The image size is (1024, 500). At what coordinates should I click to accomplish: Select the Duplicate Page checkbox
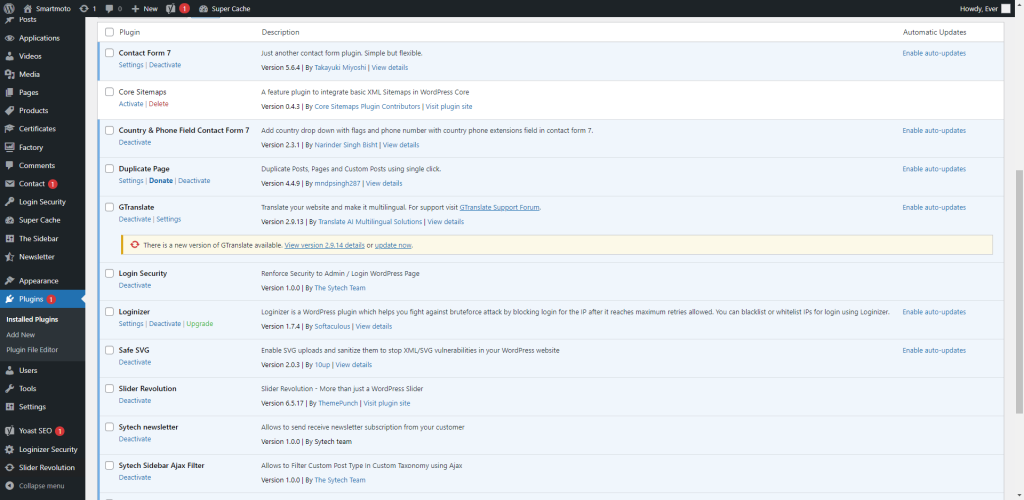coord(110,168)
